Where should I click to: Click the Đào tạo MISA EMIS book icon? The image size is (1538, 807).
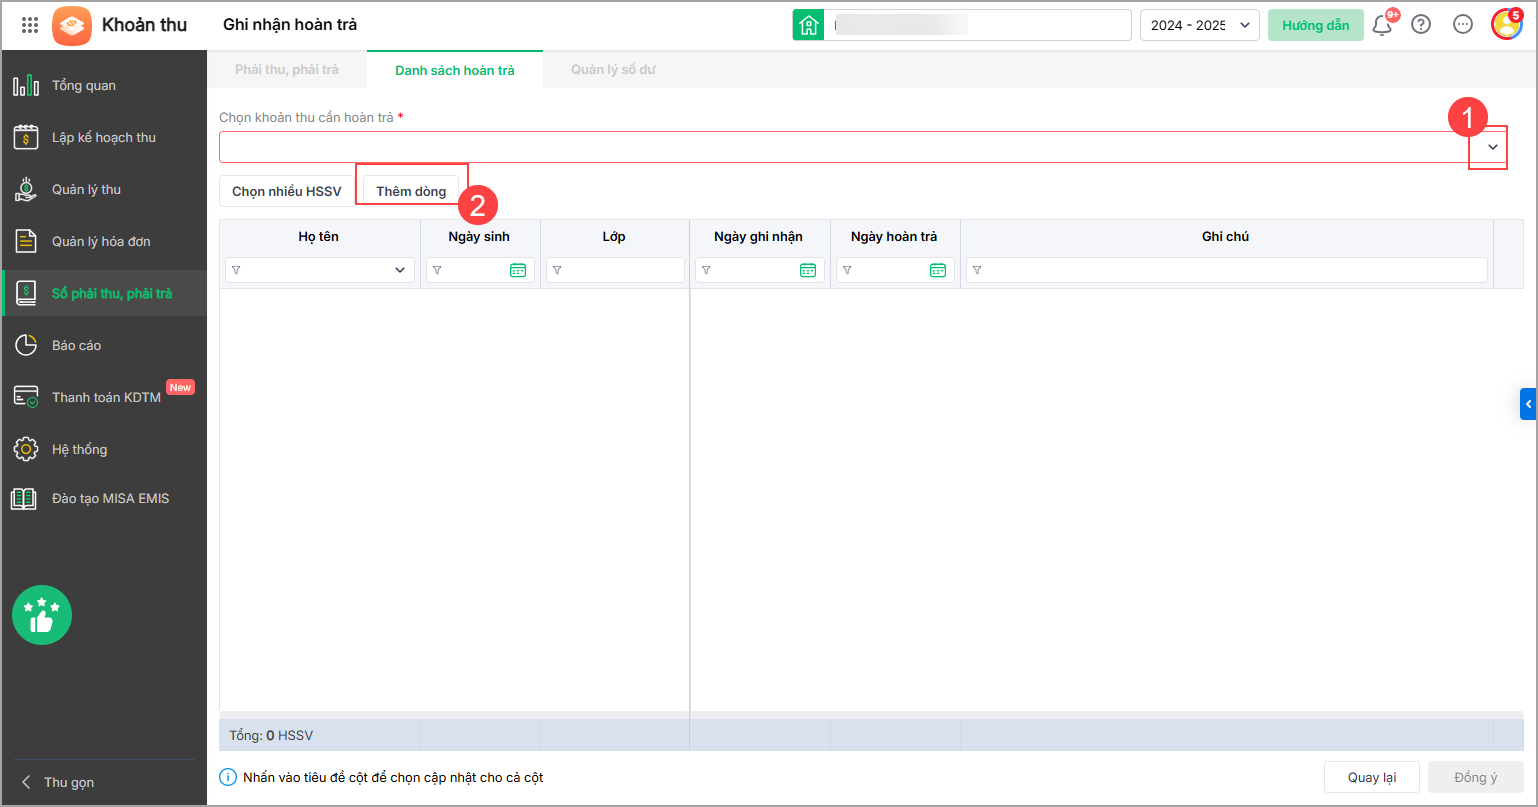(24, 498)
